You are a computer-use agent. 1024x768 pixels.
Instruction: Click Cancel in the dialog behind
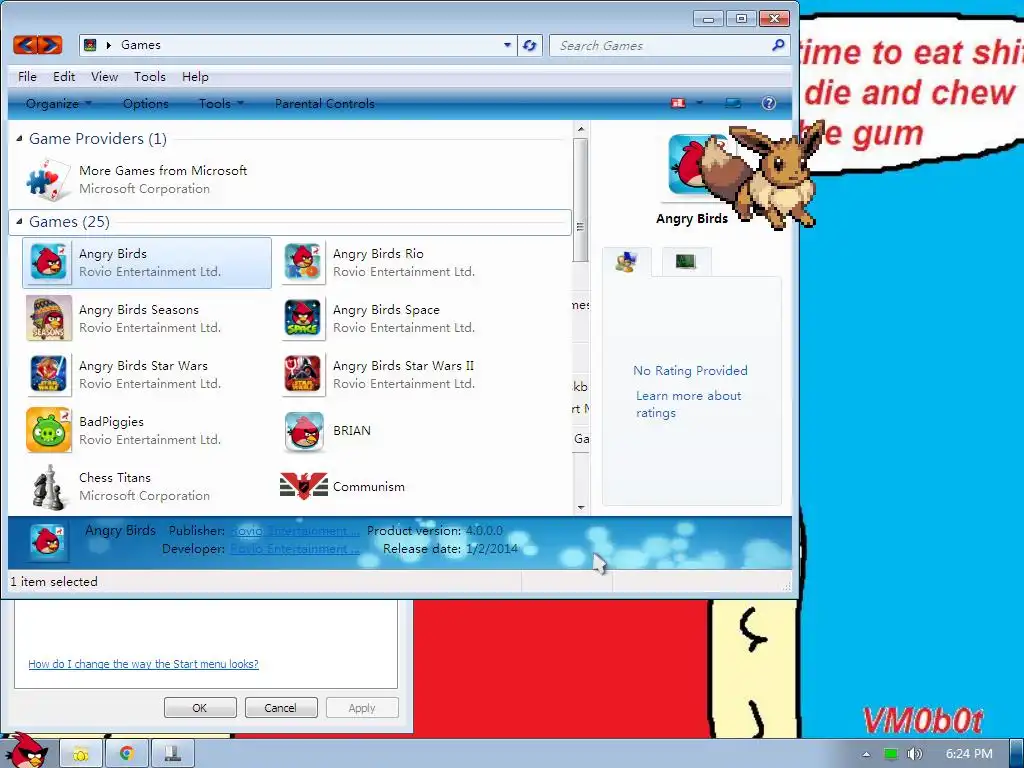point(281,708)
